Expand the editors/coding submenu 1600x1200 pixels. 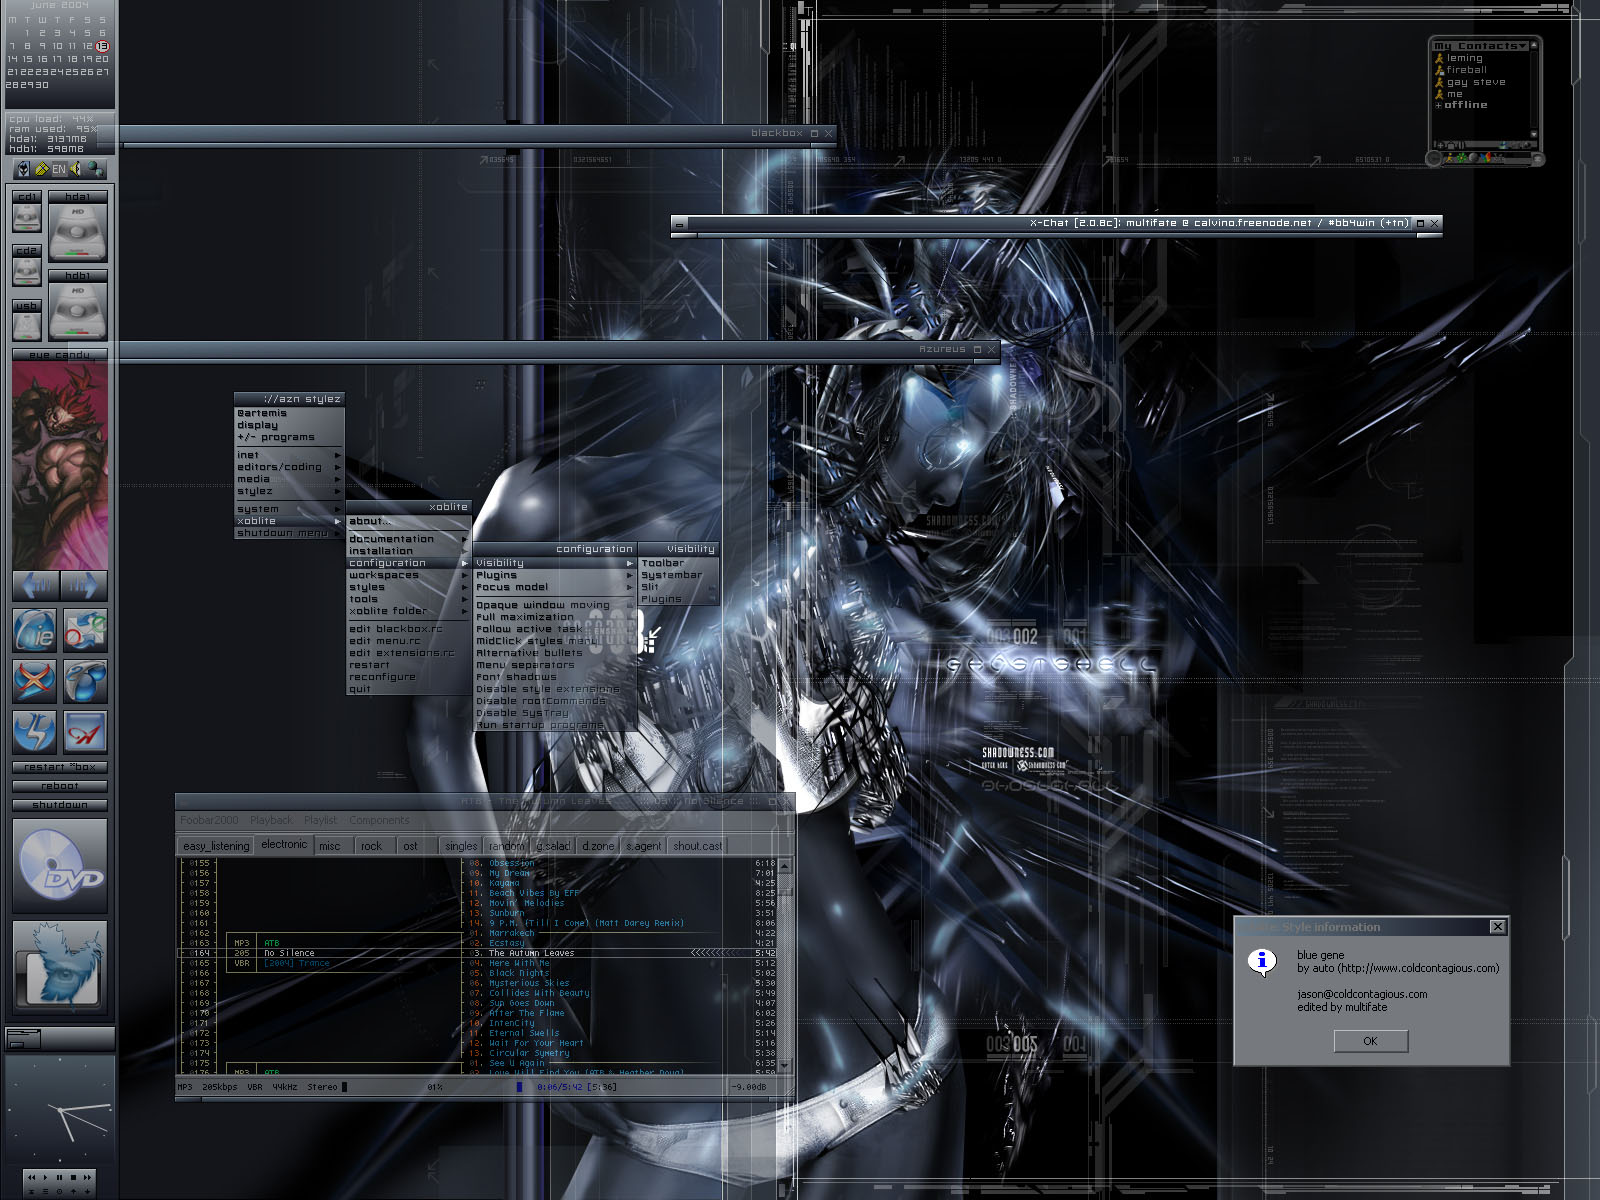289,467
